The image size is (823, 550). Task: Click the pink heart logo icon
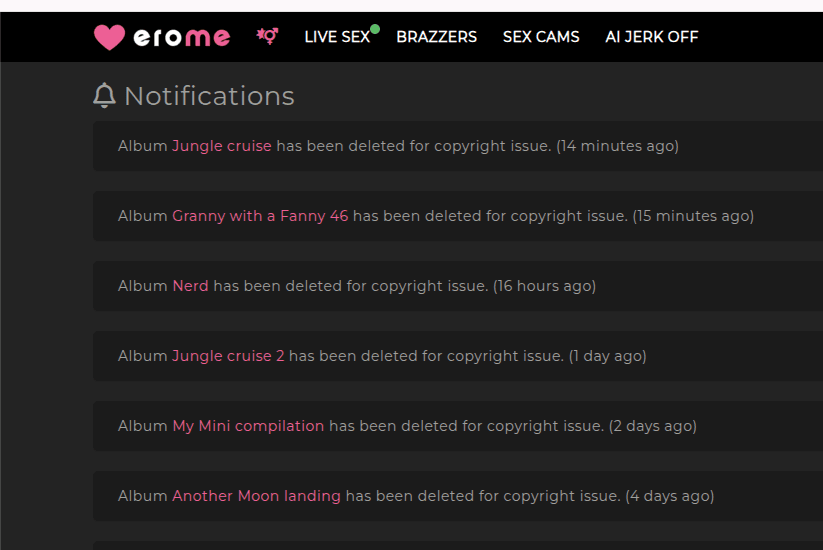tap(109, 37)
